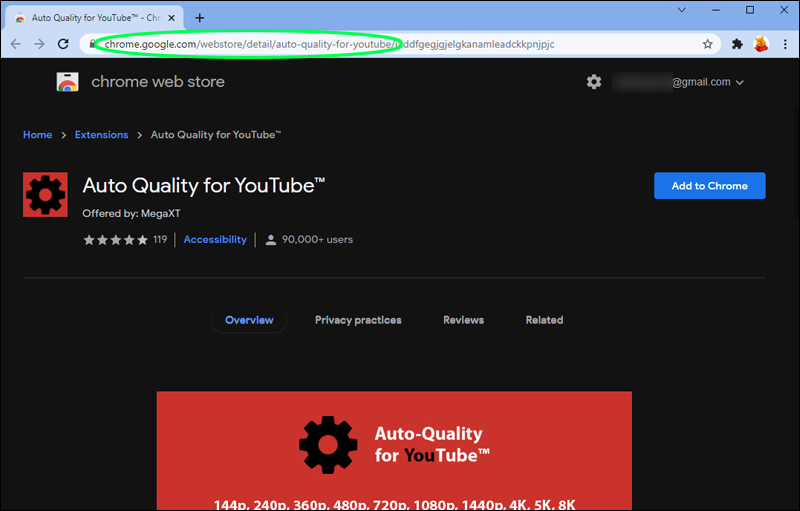The image size is (800, 511).
Task: Minimize the Chrome window
Action: pyautogui.click(x=716, y=10)
